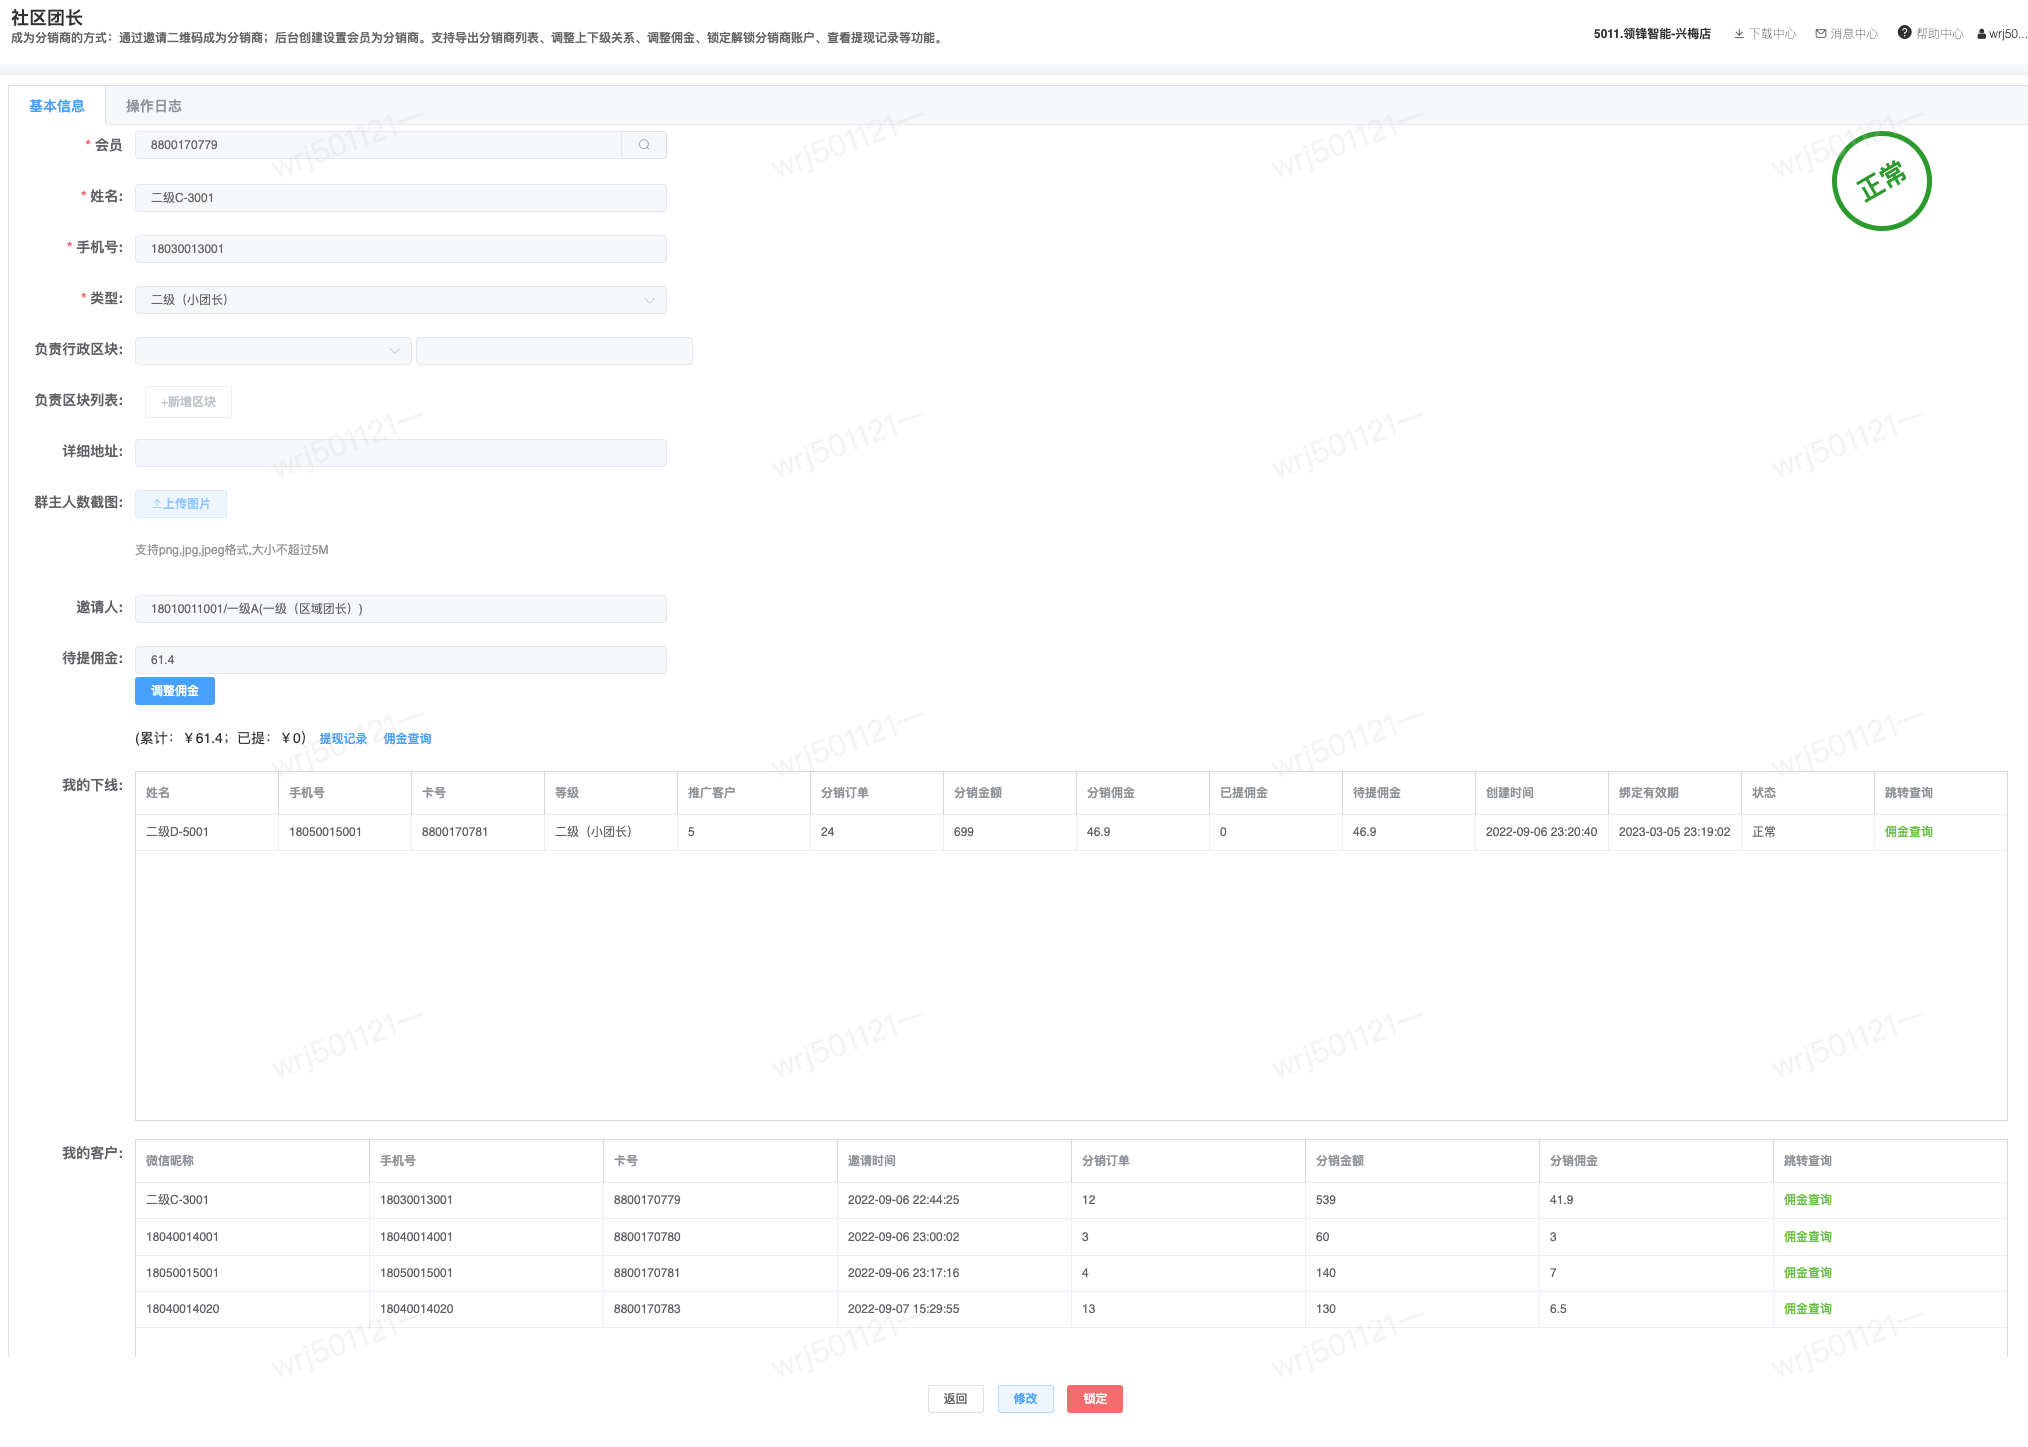
Task: Click the 修改 button
Action: tap(1025, 1399)
